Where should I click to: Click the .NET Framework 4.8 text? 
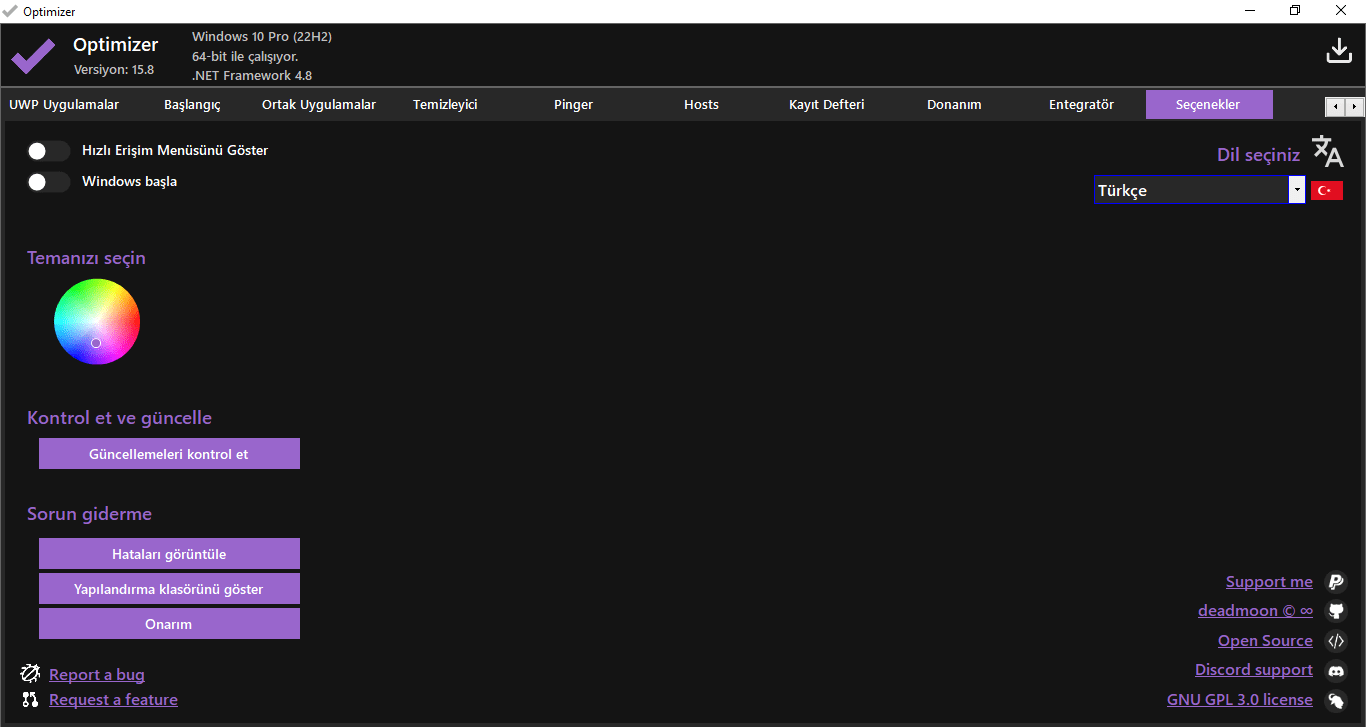252,76
